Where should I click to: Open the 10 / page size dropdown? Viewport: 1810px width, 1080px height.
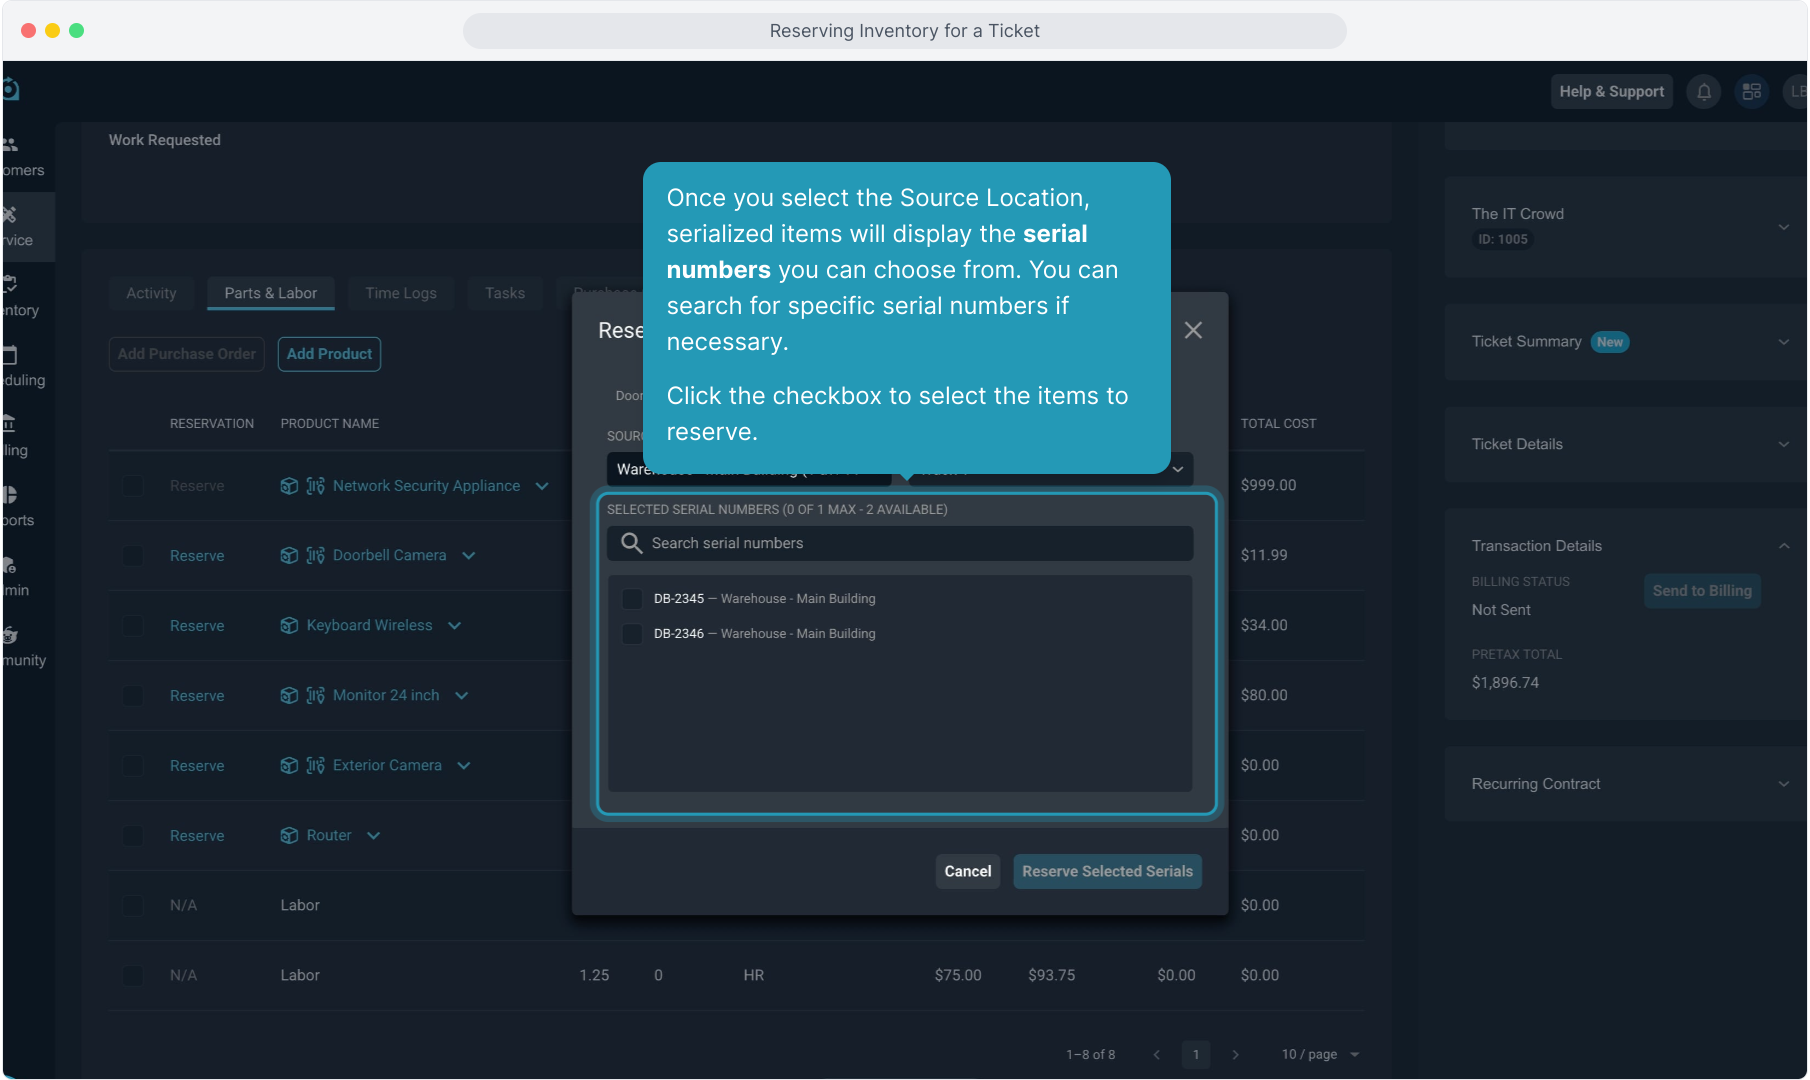(x=1320, y=1054)
